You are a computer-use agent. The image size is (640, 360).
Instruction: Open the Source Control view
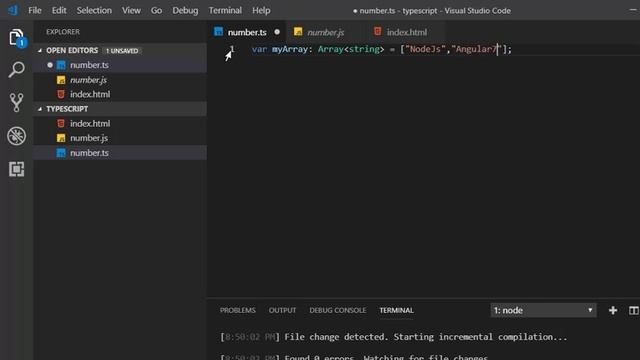pyautogui.click(x=16, y=102)
